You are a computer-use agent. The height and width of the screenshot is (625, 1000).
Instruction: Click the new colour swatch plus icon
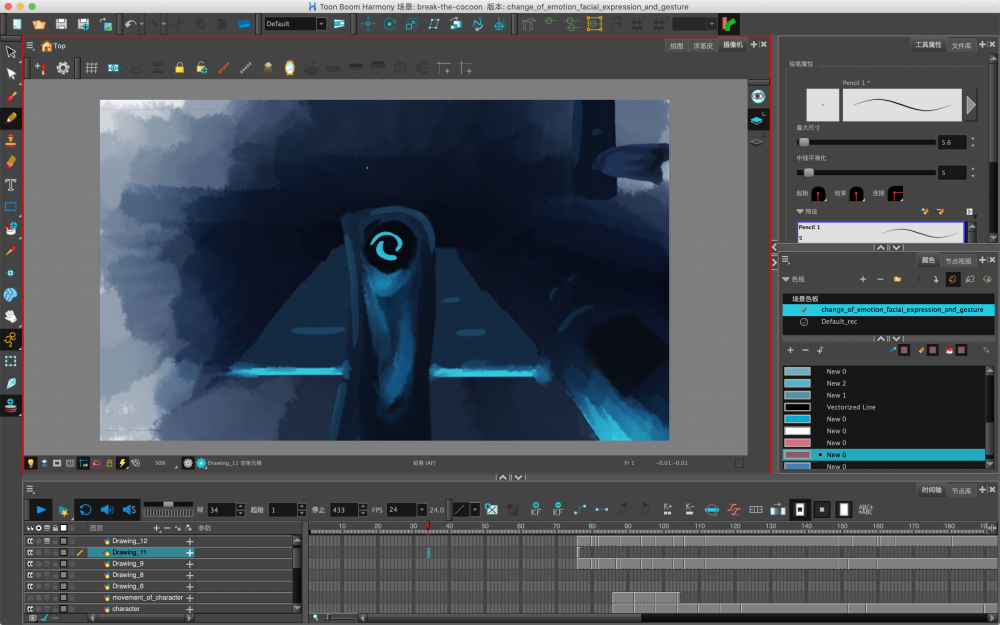(x=790, y=350)
